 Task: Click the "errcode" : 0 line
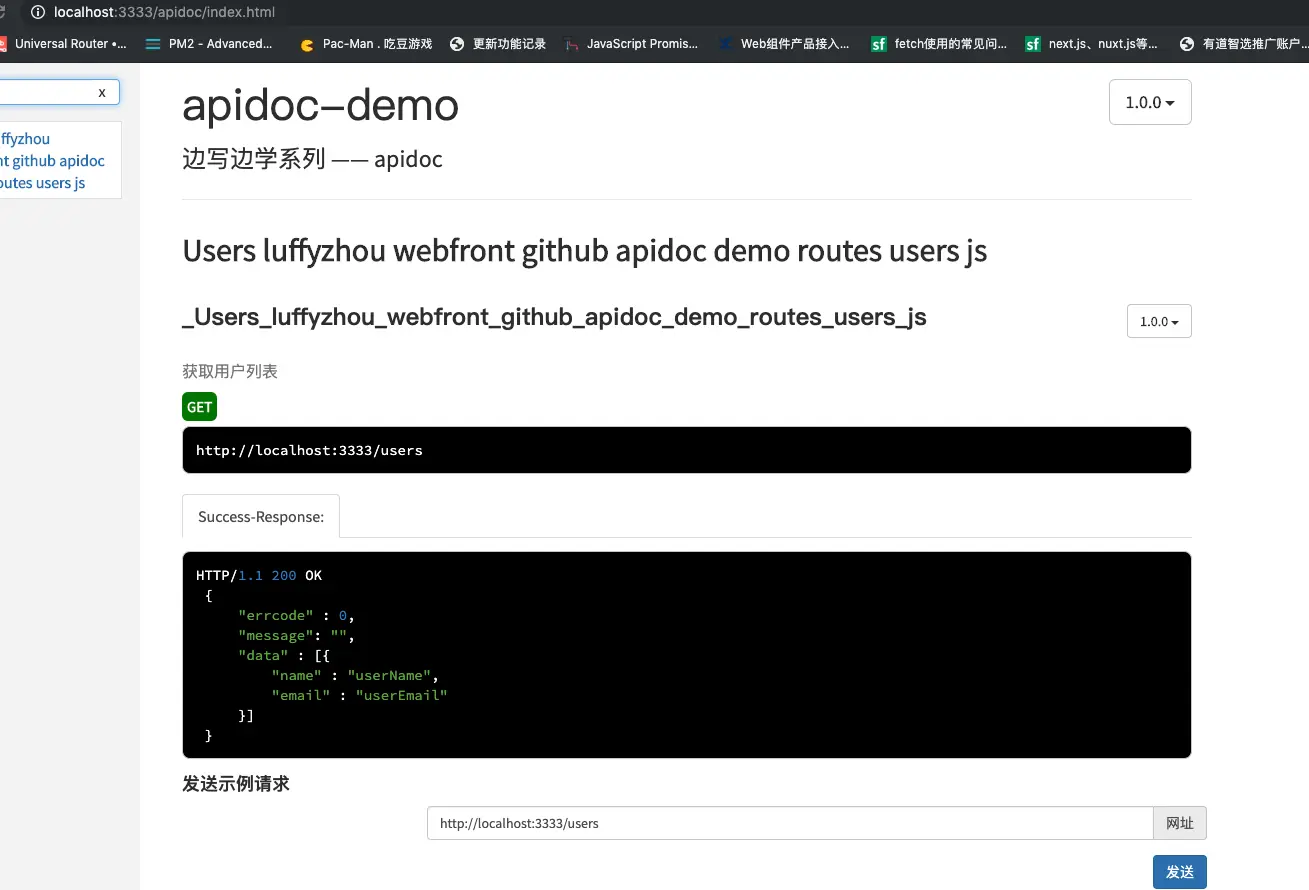click(x=296, y=615)
